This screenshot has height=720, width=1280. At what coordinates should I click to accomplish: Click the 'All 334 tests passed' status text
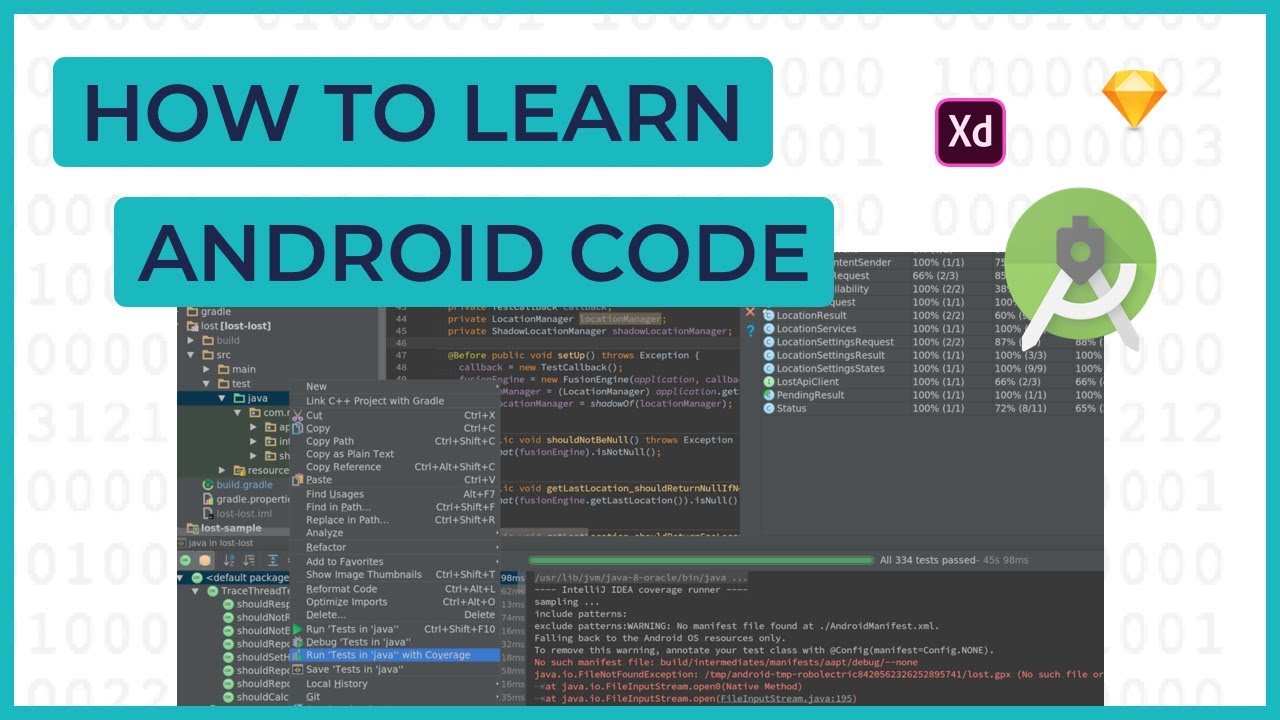[927, 560]
